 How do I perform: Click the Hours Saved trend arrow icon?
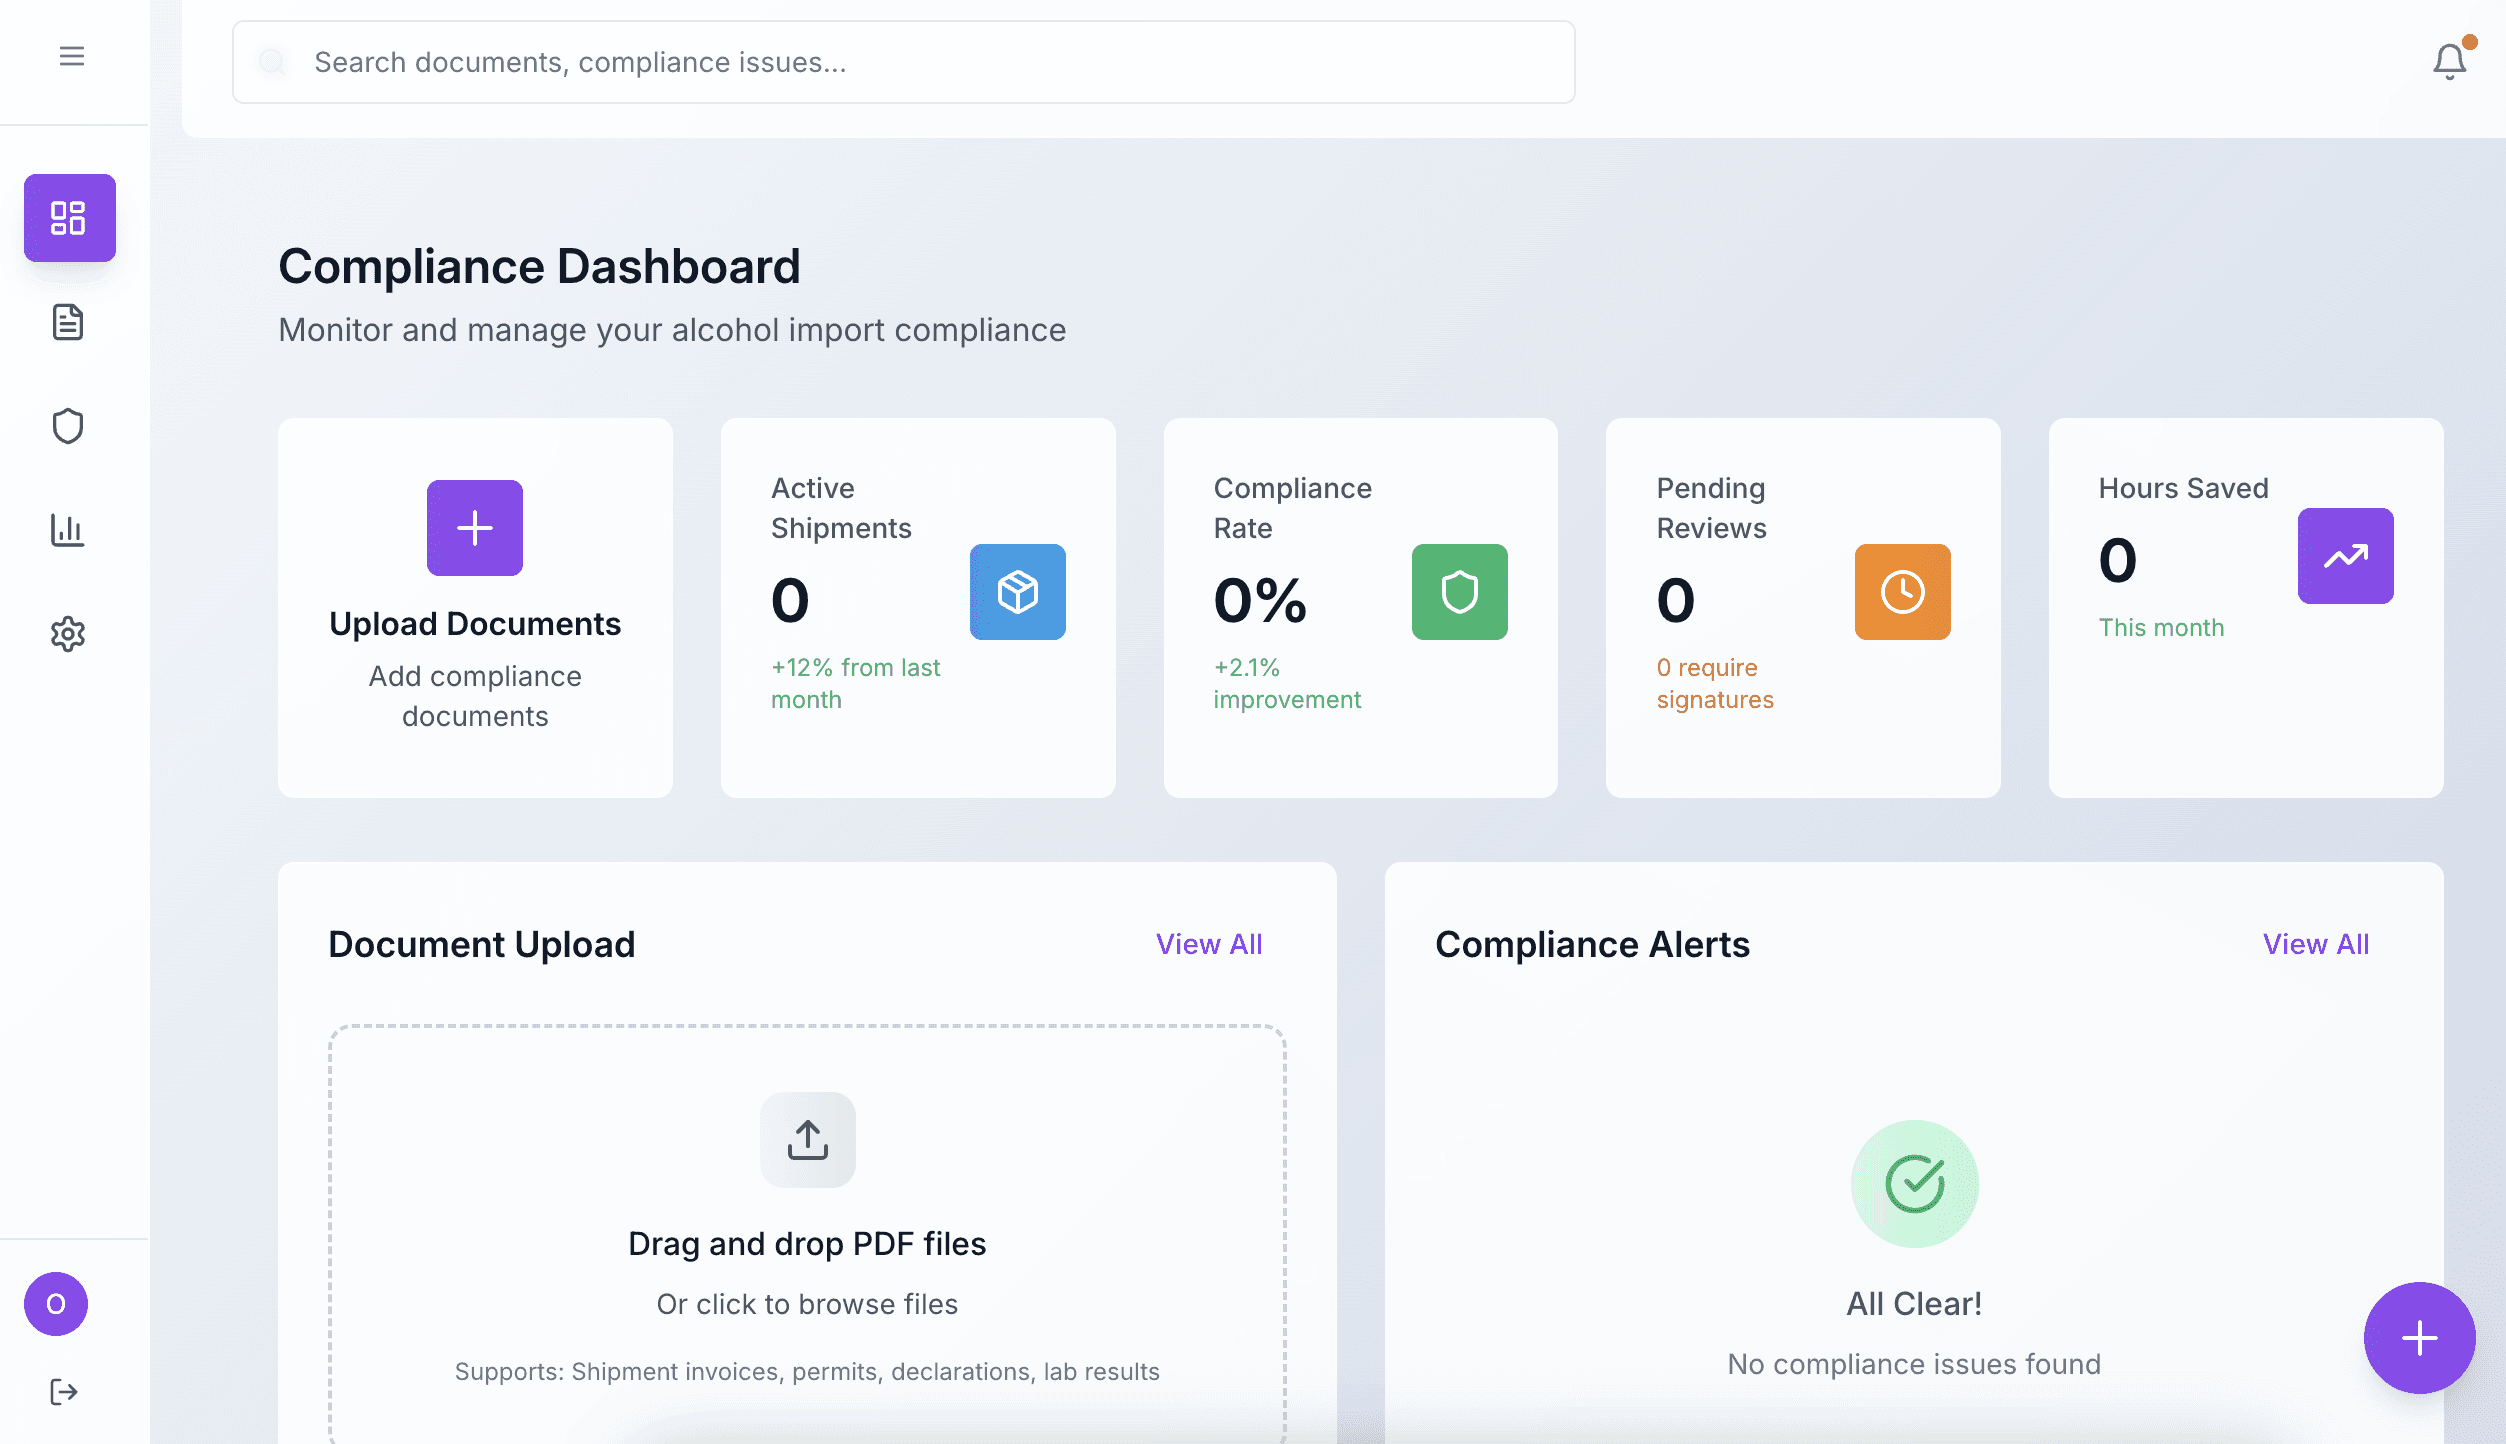pos(2345,556)
